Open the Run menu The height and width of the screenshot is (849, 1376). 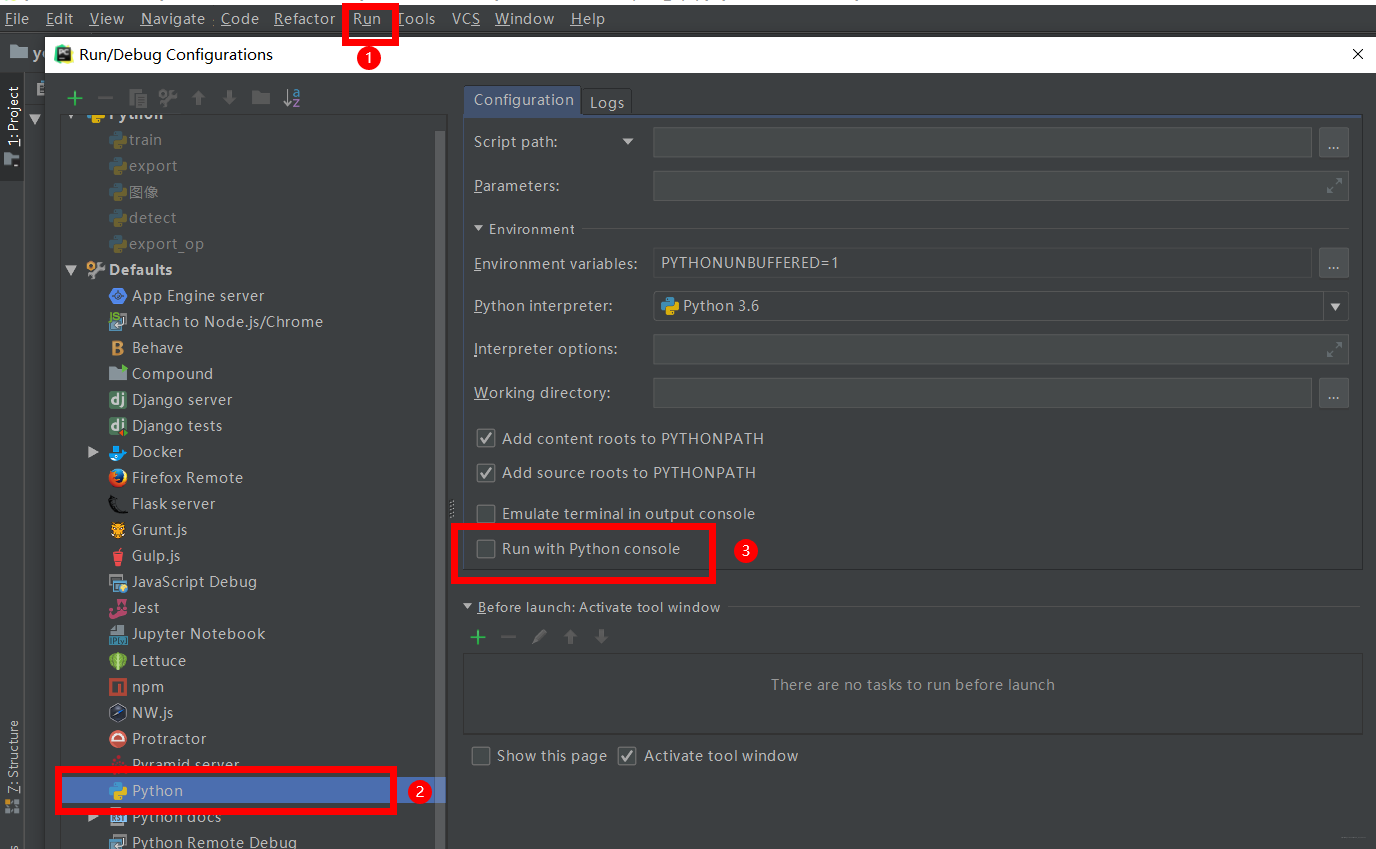pyautogui.click(x=369, y=18)
